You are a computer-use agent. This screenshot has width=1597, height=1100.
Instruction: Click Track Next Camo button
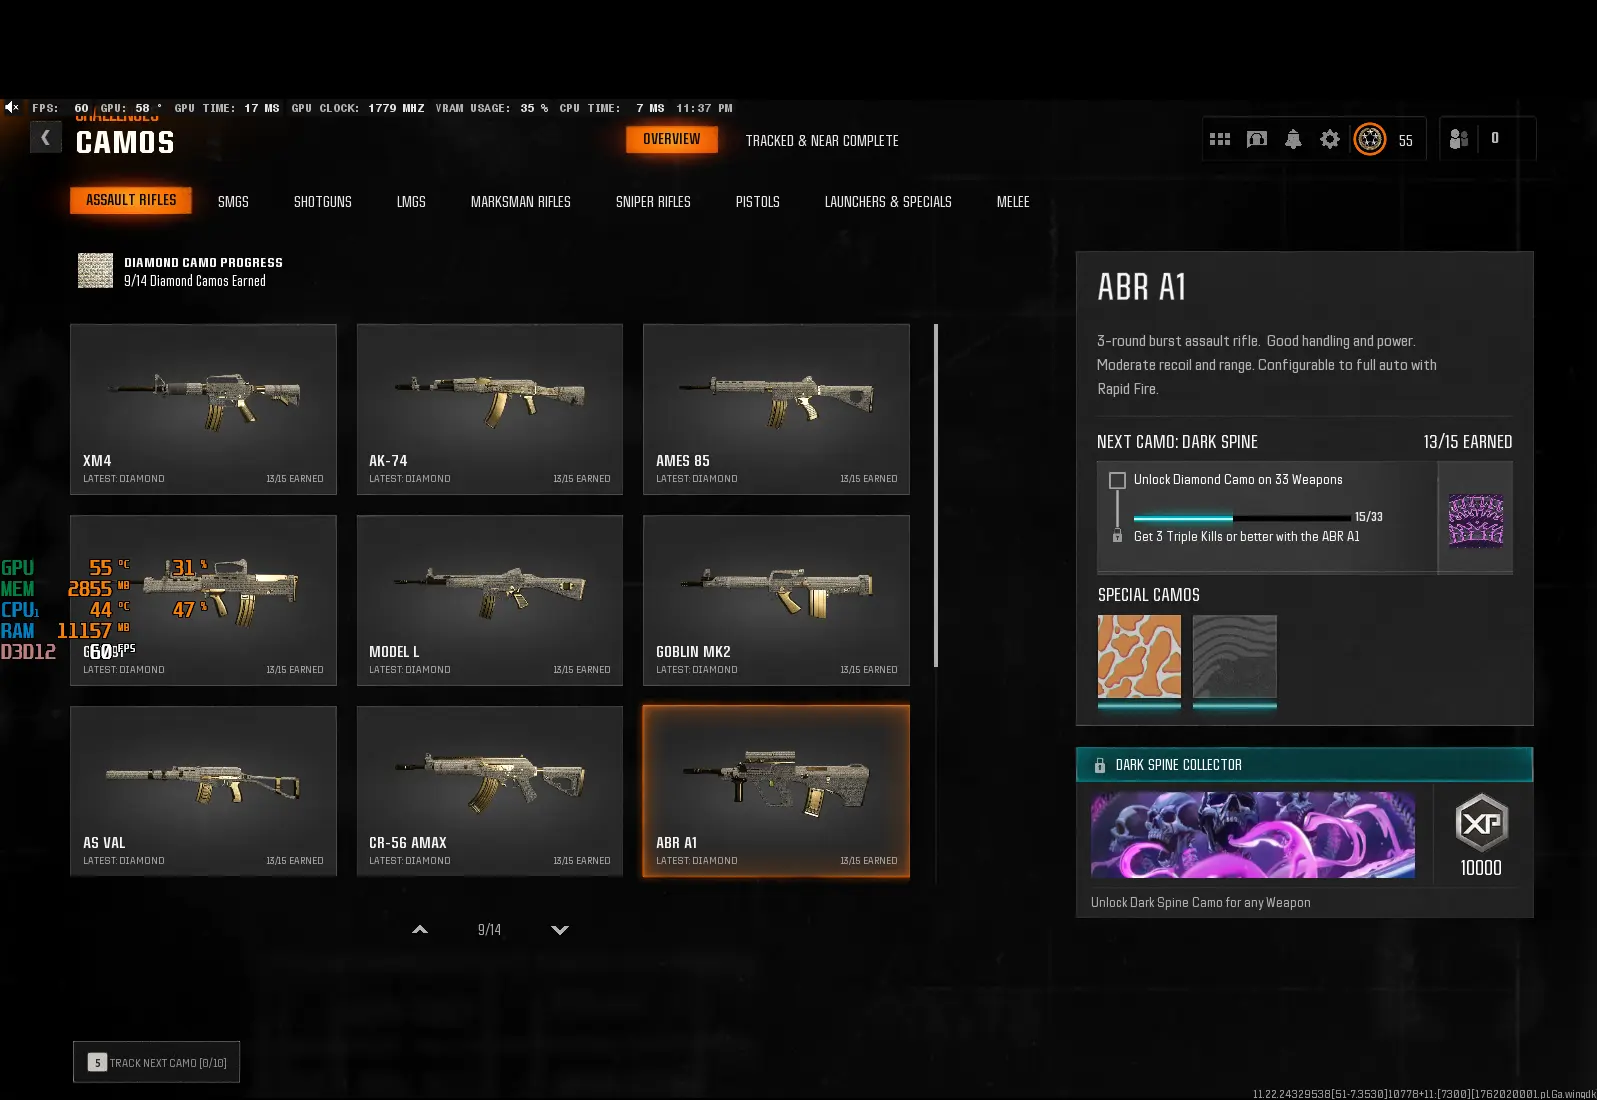tap(157, 1062)
